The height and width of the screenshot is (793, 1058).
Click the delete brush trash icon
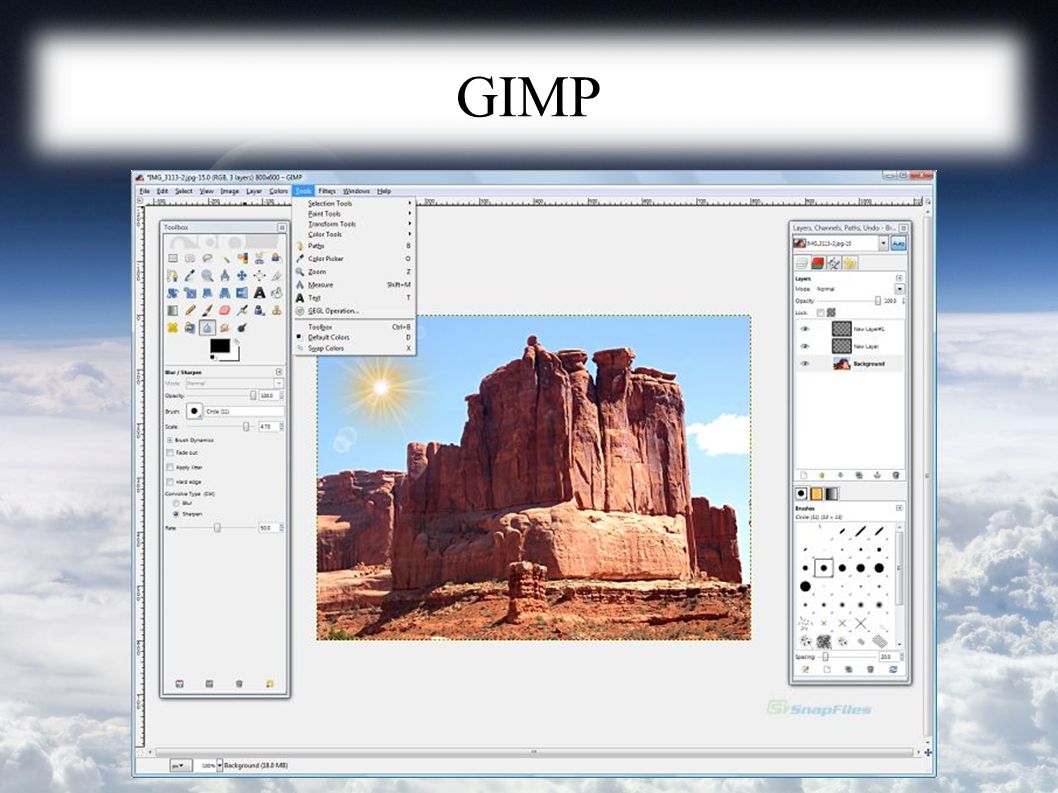(870, 669)
